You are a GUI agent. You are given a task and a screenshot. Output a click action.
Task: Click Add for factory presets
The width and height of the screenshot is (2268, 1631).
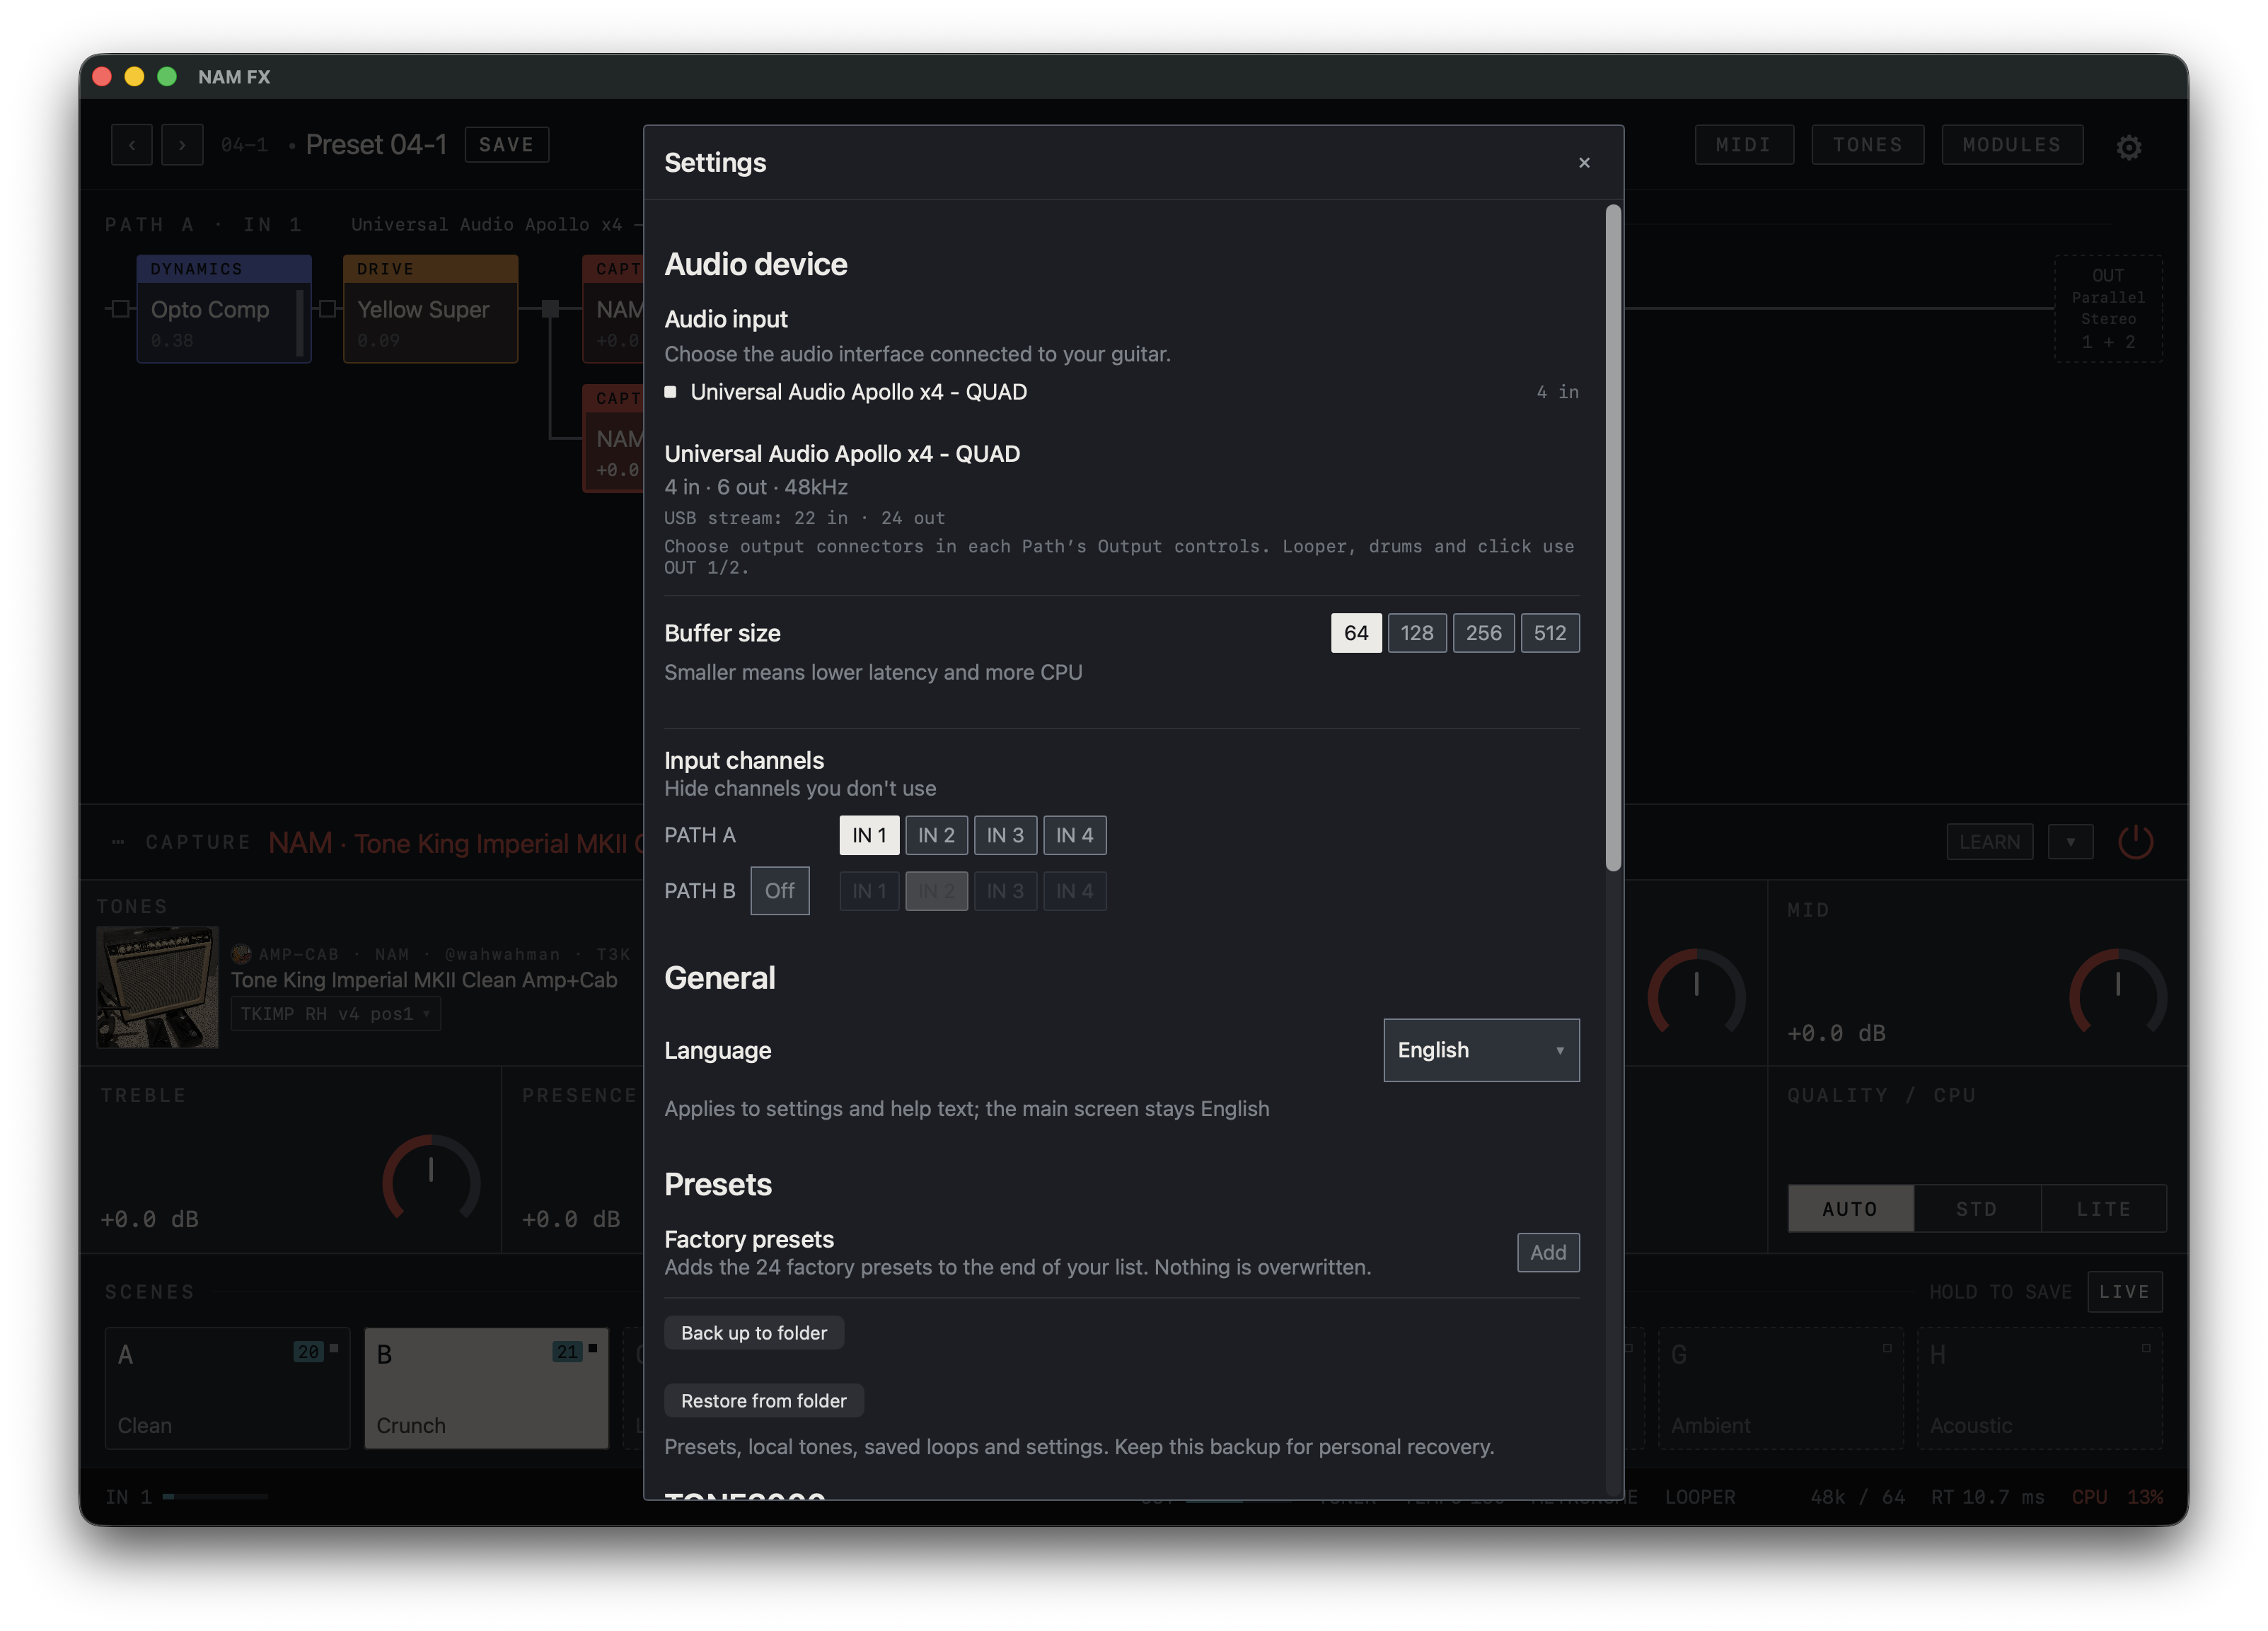(1547, 1252)
